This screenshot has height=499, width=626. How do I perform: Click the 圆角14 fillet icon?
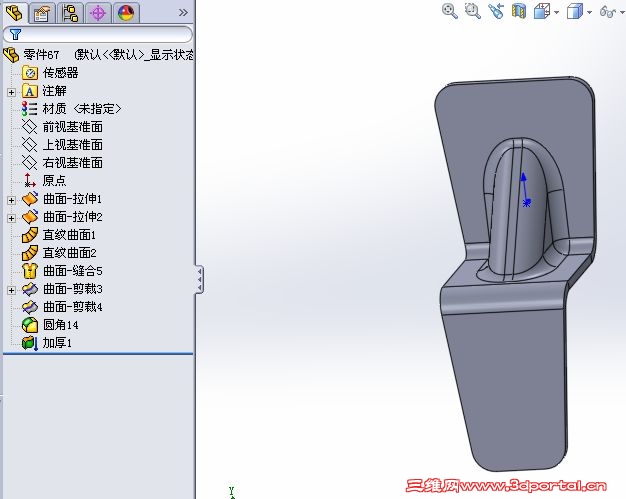click(30, 325)
